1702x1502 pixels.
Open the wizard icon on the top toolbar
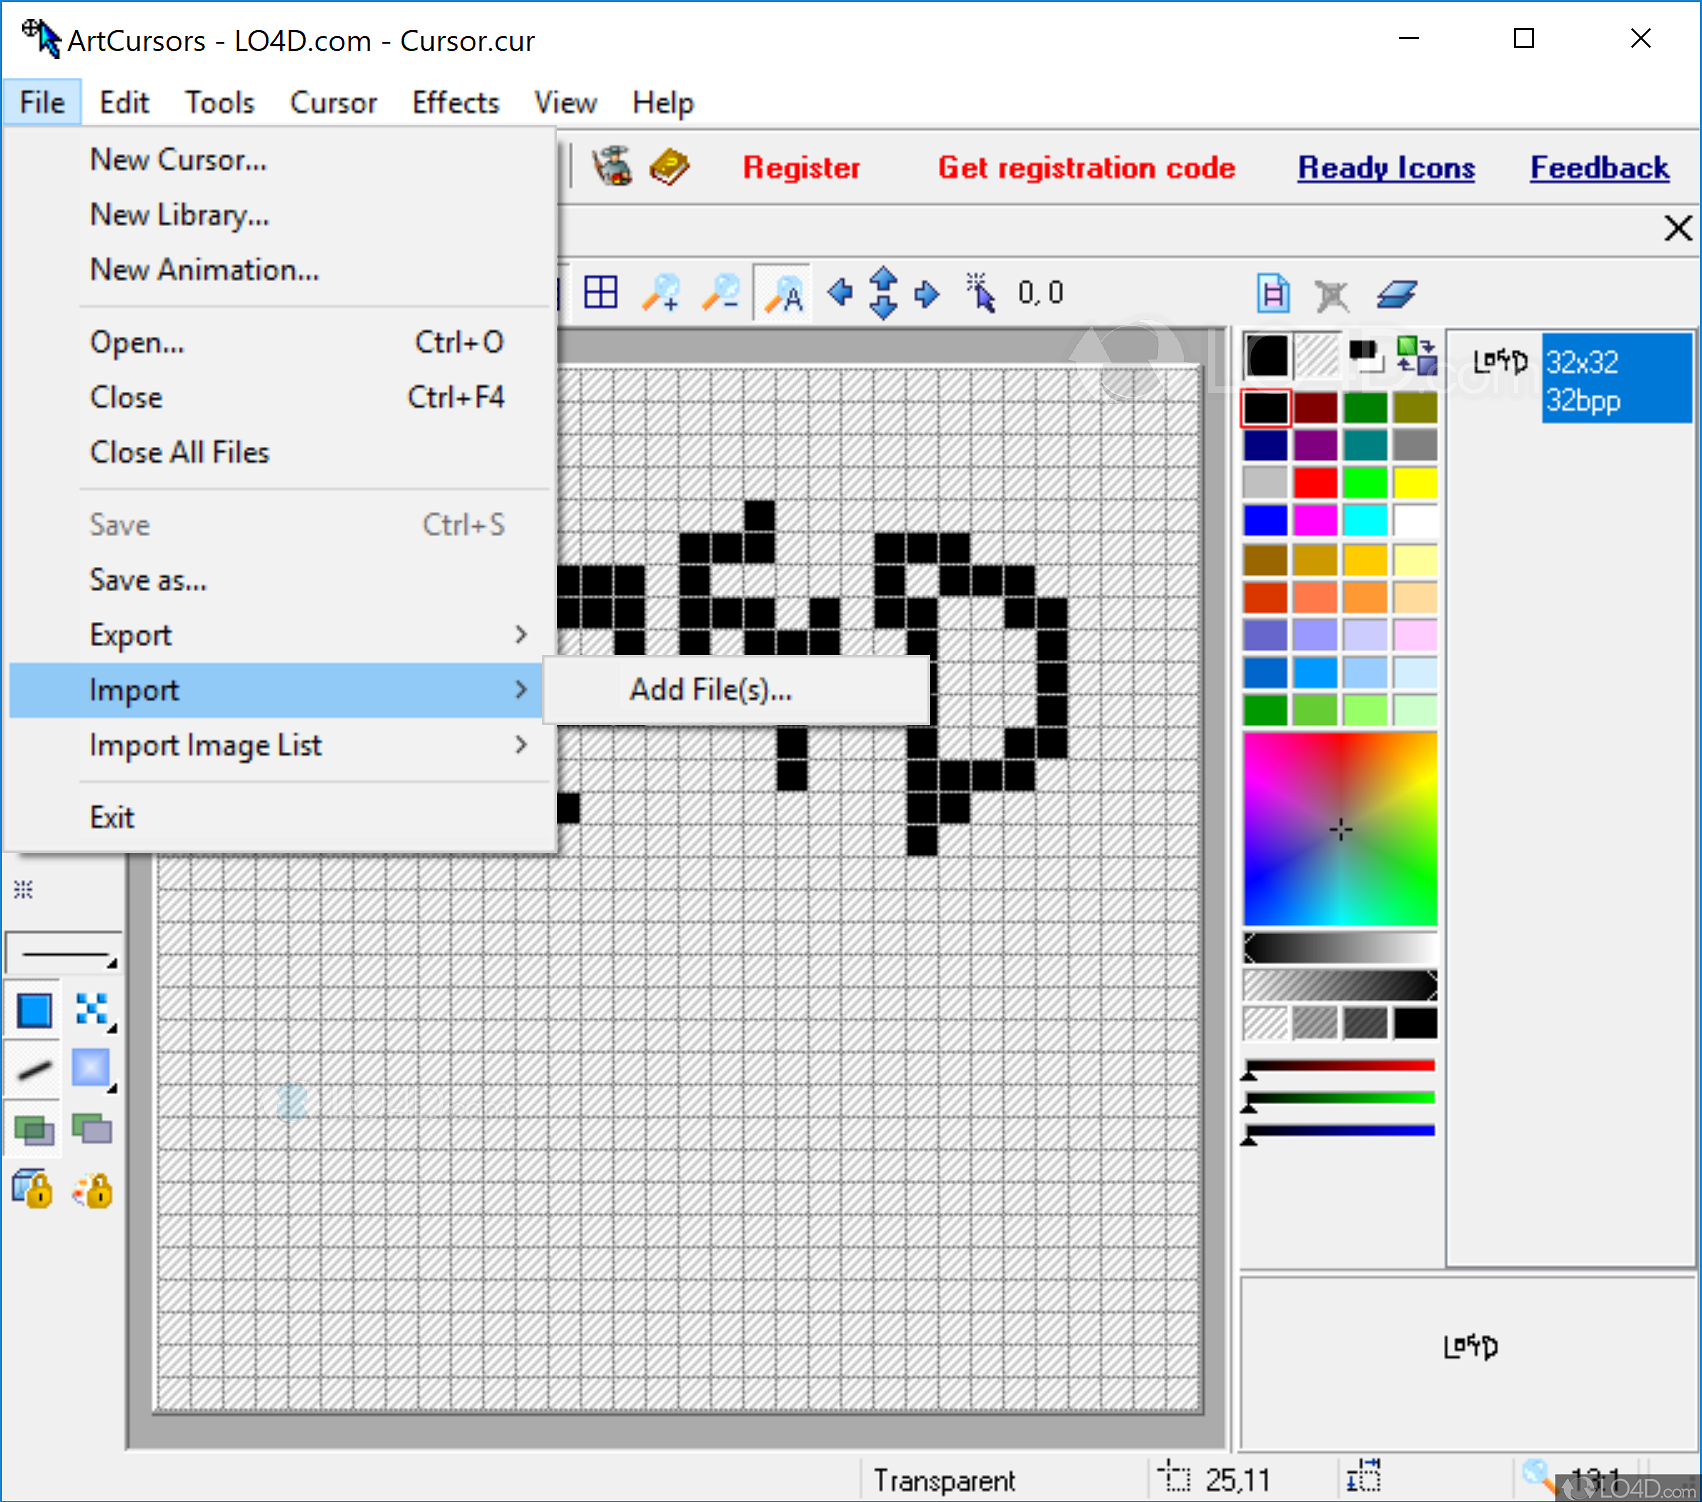coord(613,166)
